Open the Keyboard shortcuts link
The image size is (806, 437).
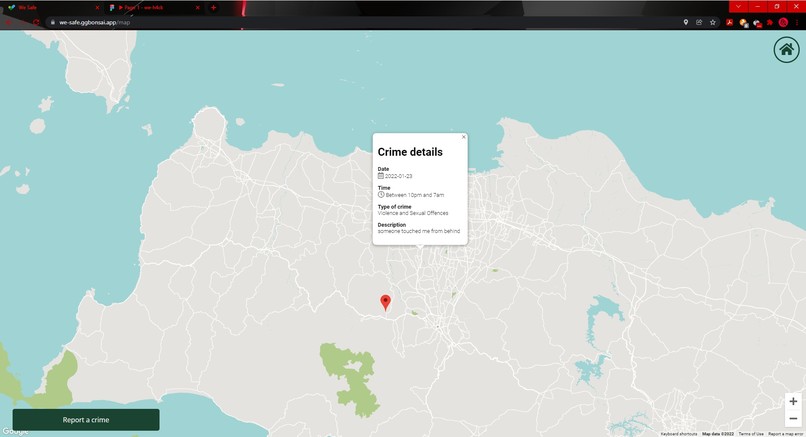(x=679, y=434)
